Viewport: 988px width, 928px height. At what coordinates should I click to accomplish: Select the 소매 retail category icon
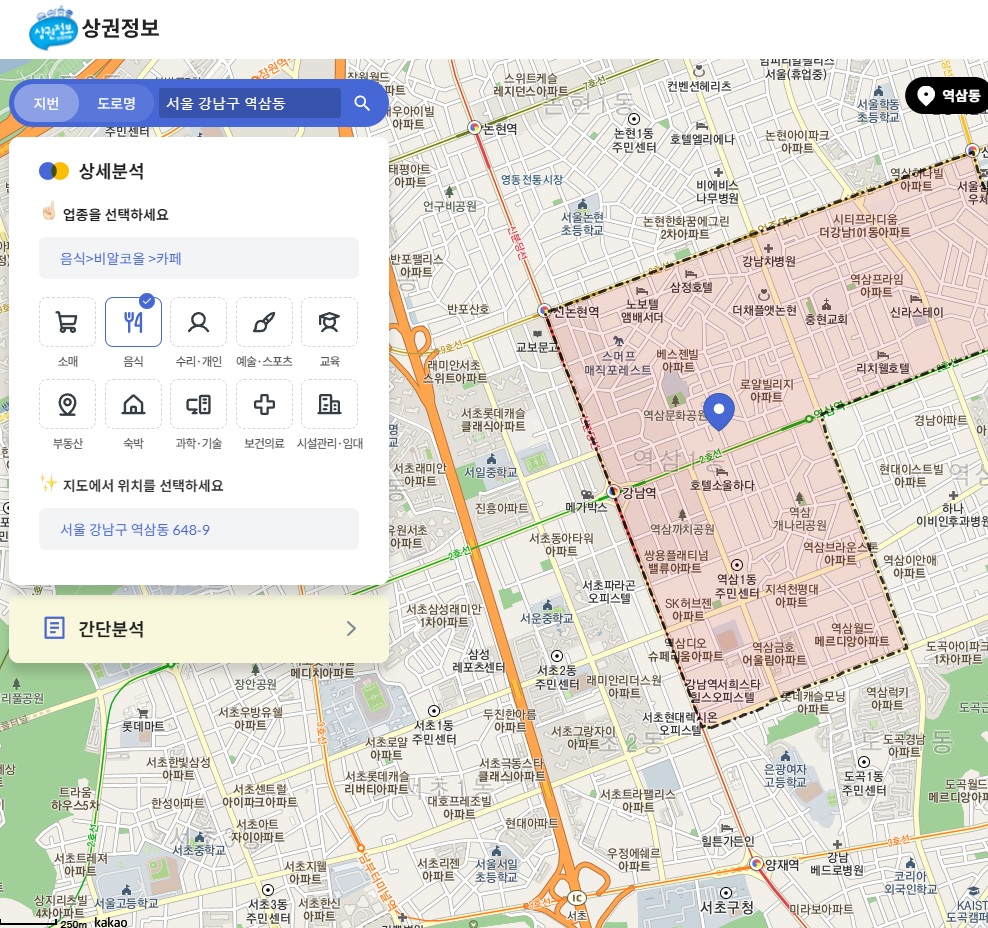66,322
